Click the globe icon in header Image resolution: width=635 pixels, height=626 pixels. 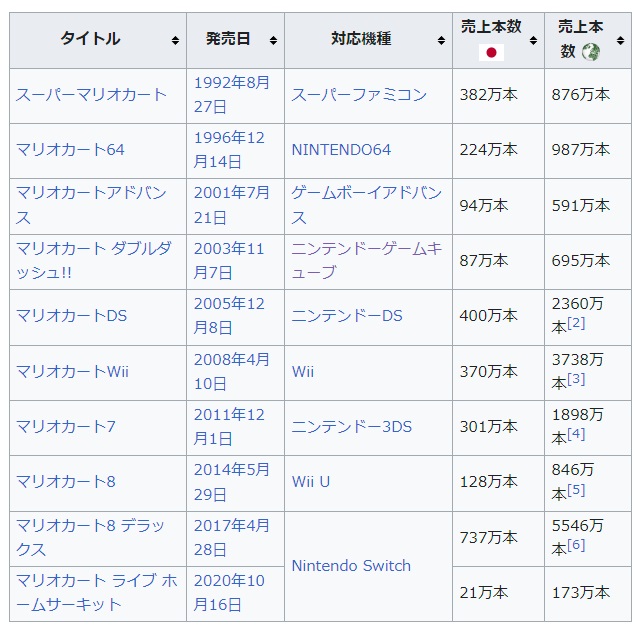[x=591, y=52]
